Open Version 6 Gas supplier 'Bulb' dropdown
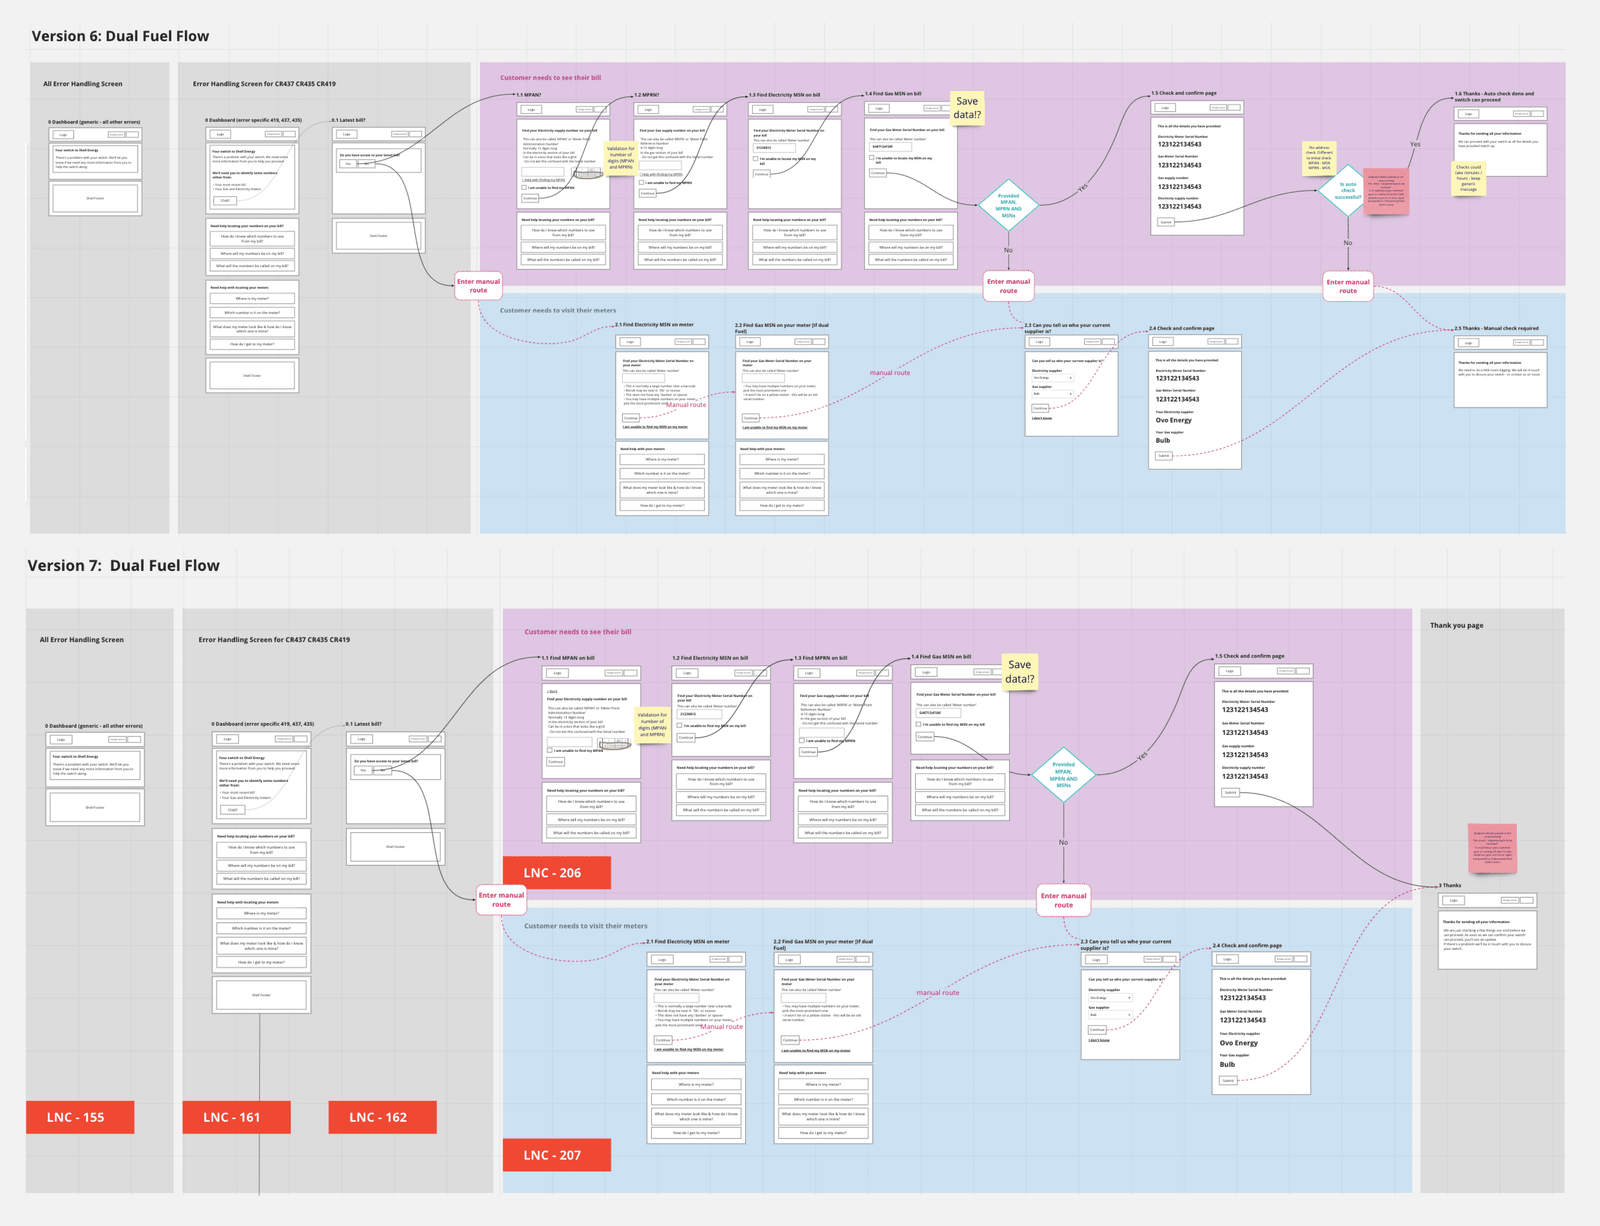The height and width of the screenshot is (1226, 1600). (1053, 394)
